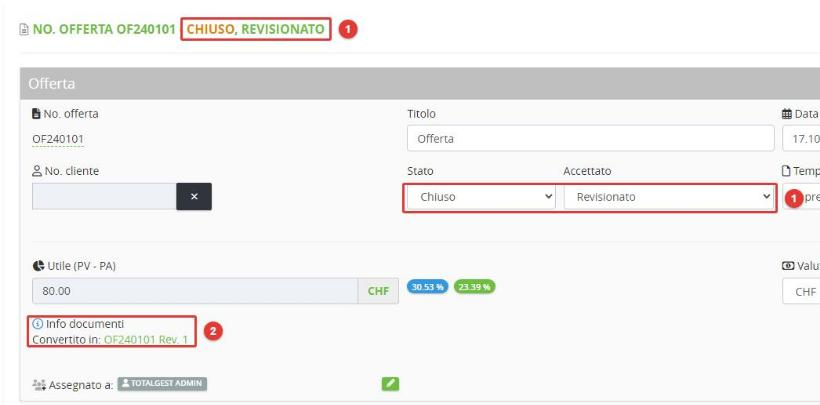Click the Info documenti info icon
Screen dimensions: 820x405
click(x=37, y=324)
